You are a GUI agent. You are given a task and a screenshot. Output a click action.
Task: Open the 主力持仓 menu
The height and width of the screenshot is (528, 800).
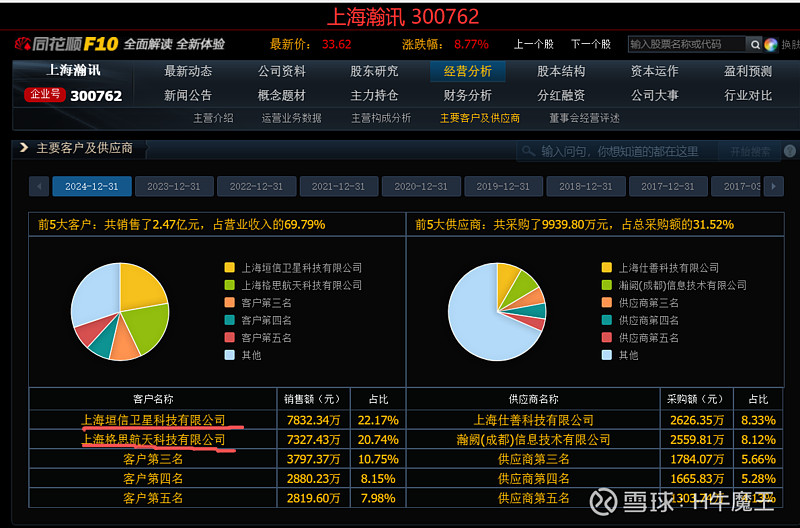pyautogui.click(x=374, y=95)
